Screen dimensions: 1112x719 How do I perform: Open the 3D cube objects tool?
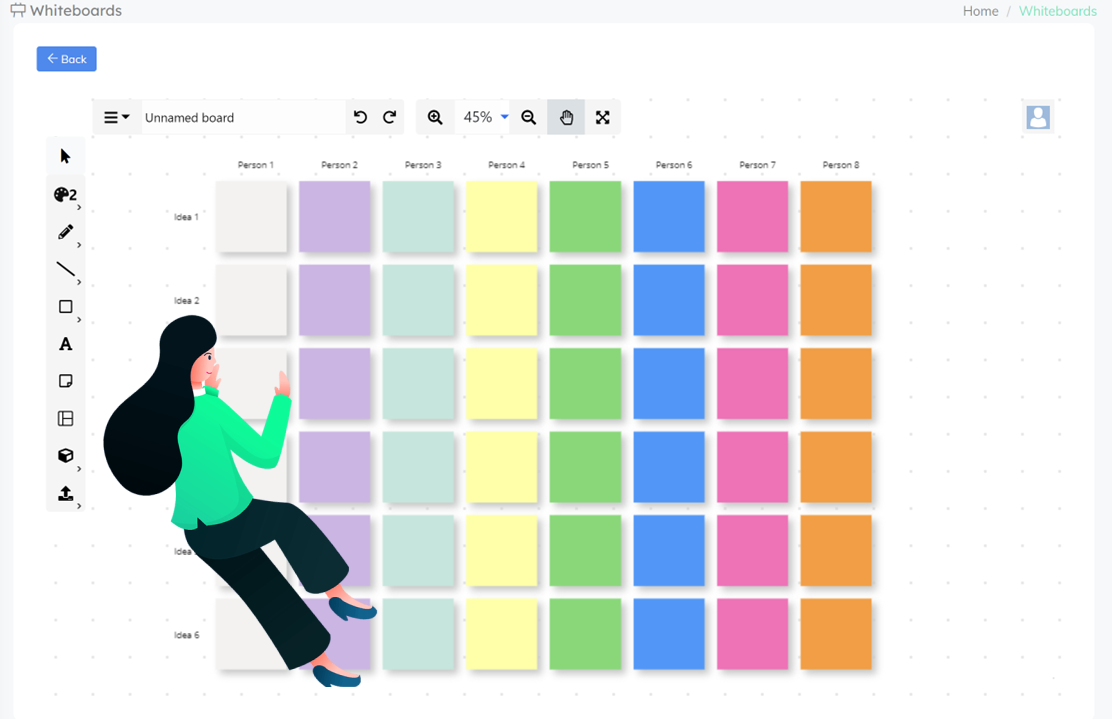(65, 456)
